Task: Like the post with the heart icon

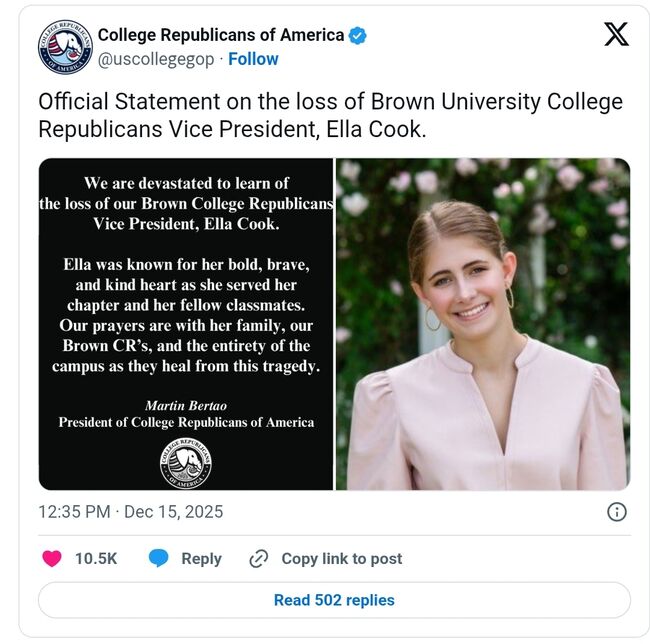Action: pyautogui.click(x=52, y=559)
